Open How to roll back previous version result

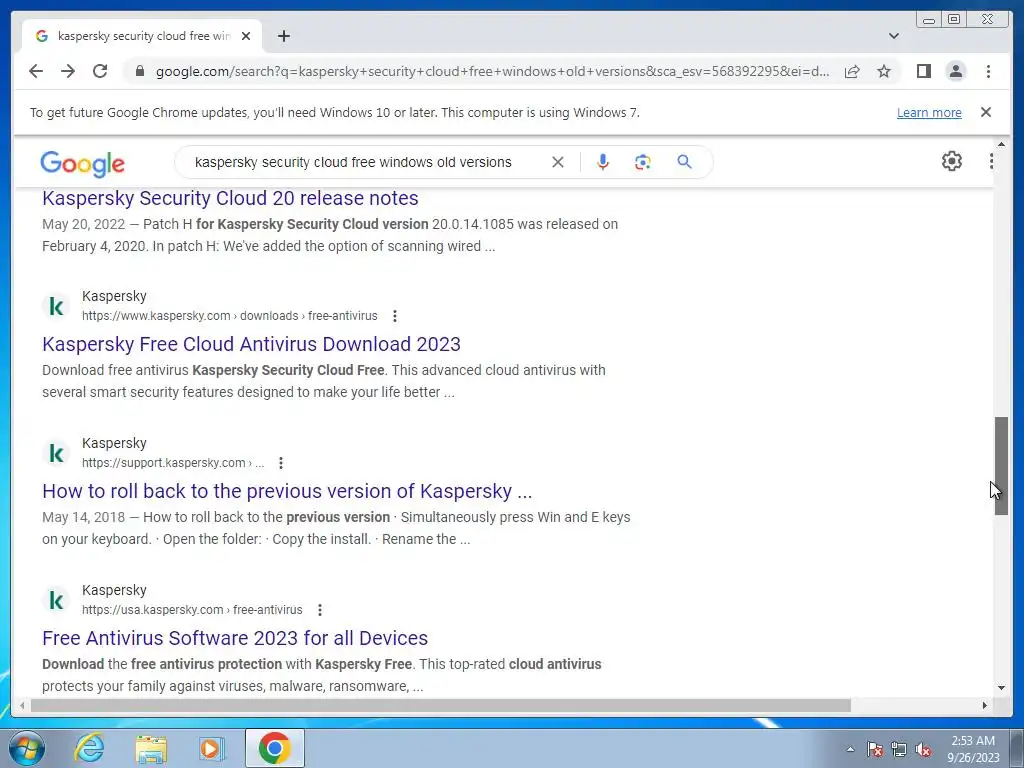287,491
